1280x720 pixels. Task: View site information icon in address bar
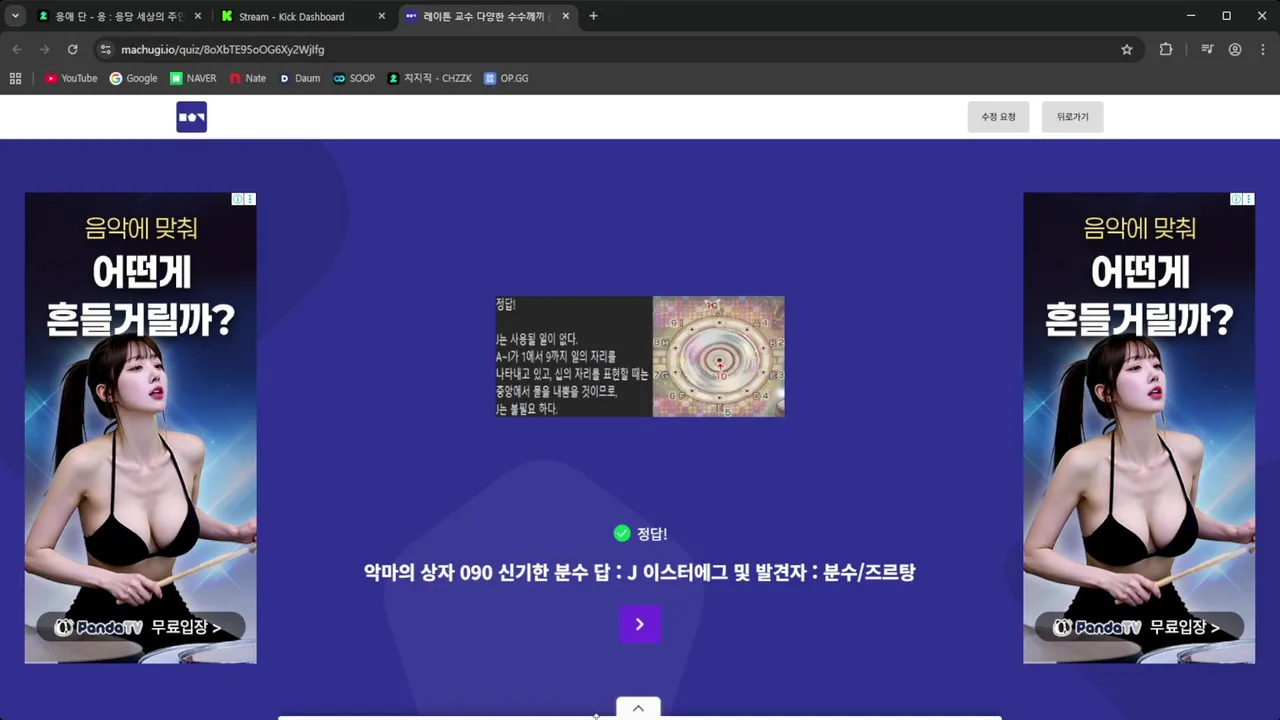(106, 49)
